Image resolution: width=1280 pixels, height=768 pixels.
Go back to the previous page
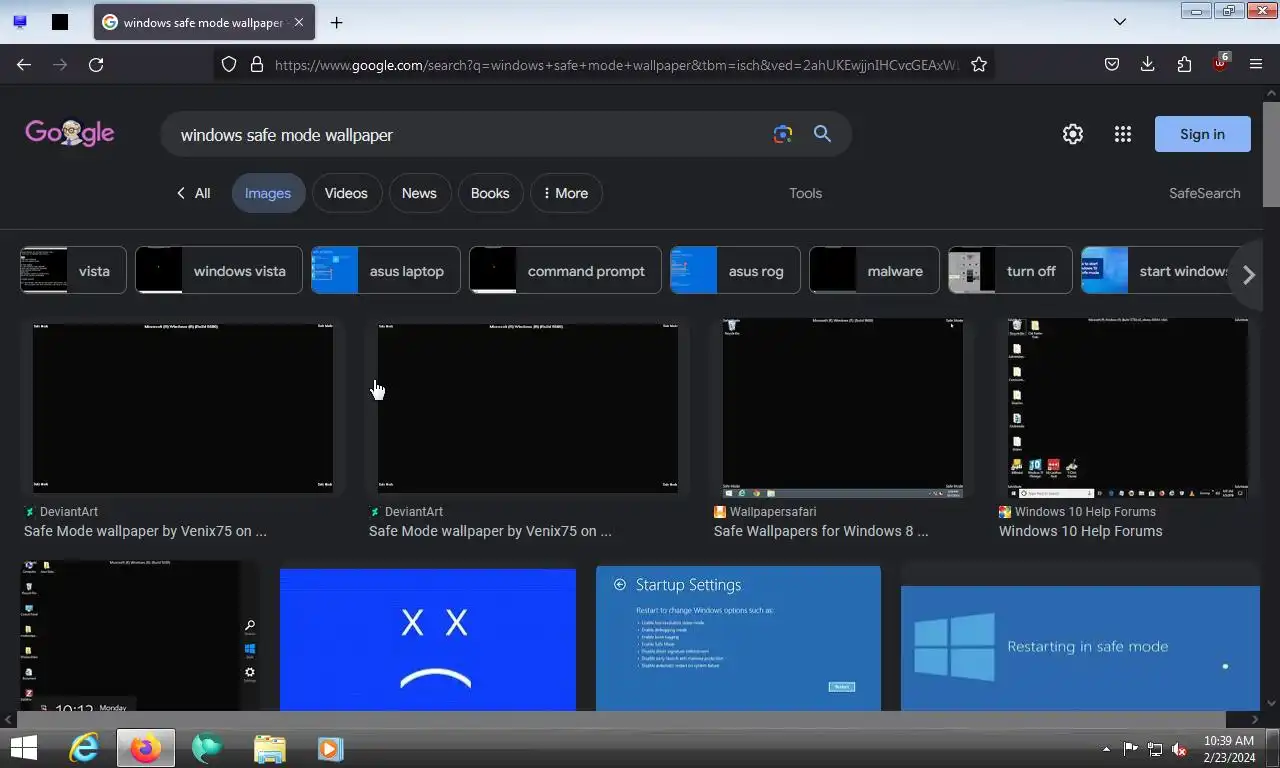pos(24,64)
